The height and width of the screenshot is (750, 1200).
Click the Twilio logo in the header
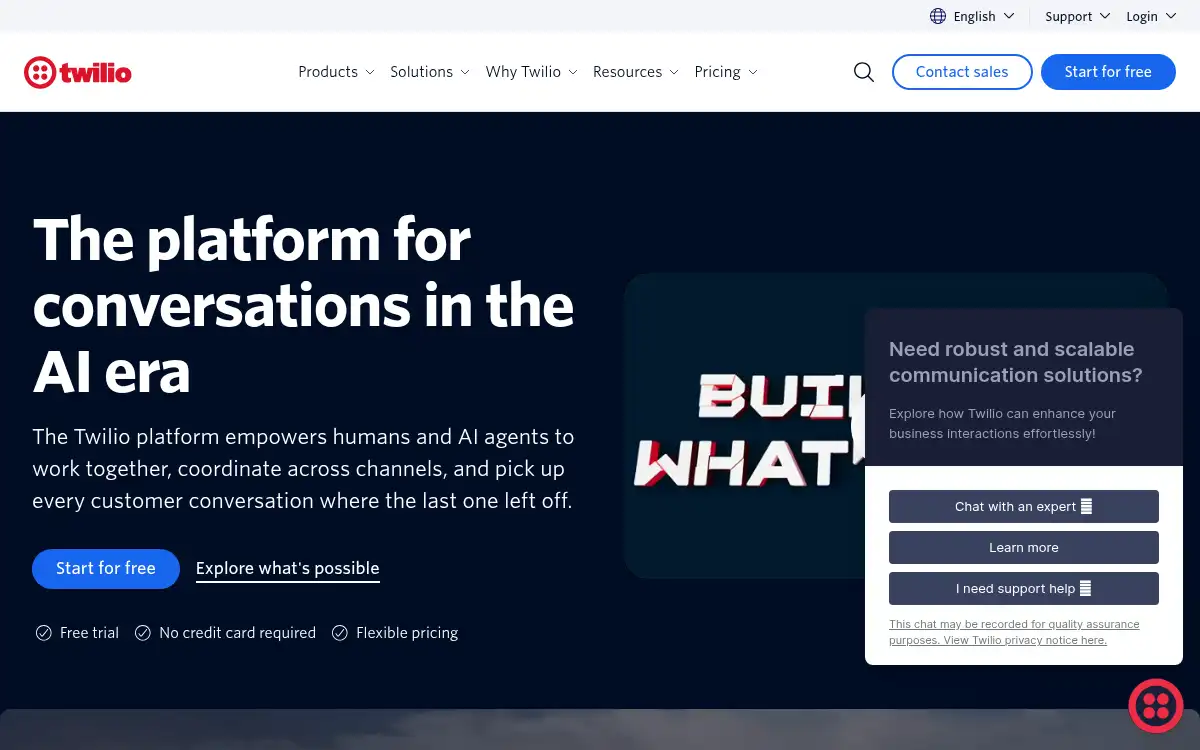coord(78,72)
